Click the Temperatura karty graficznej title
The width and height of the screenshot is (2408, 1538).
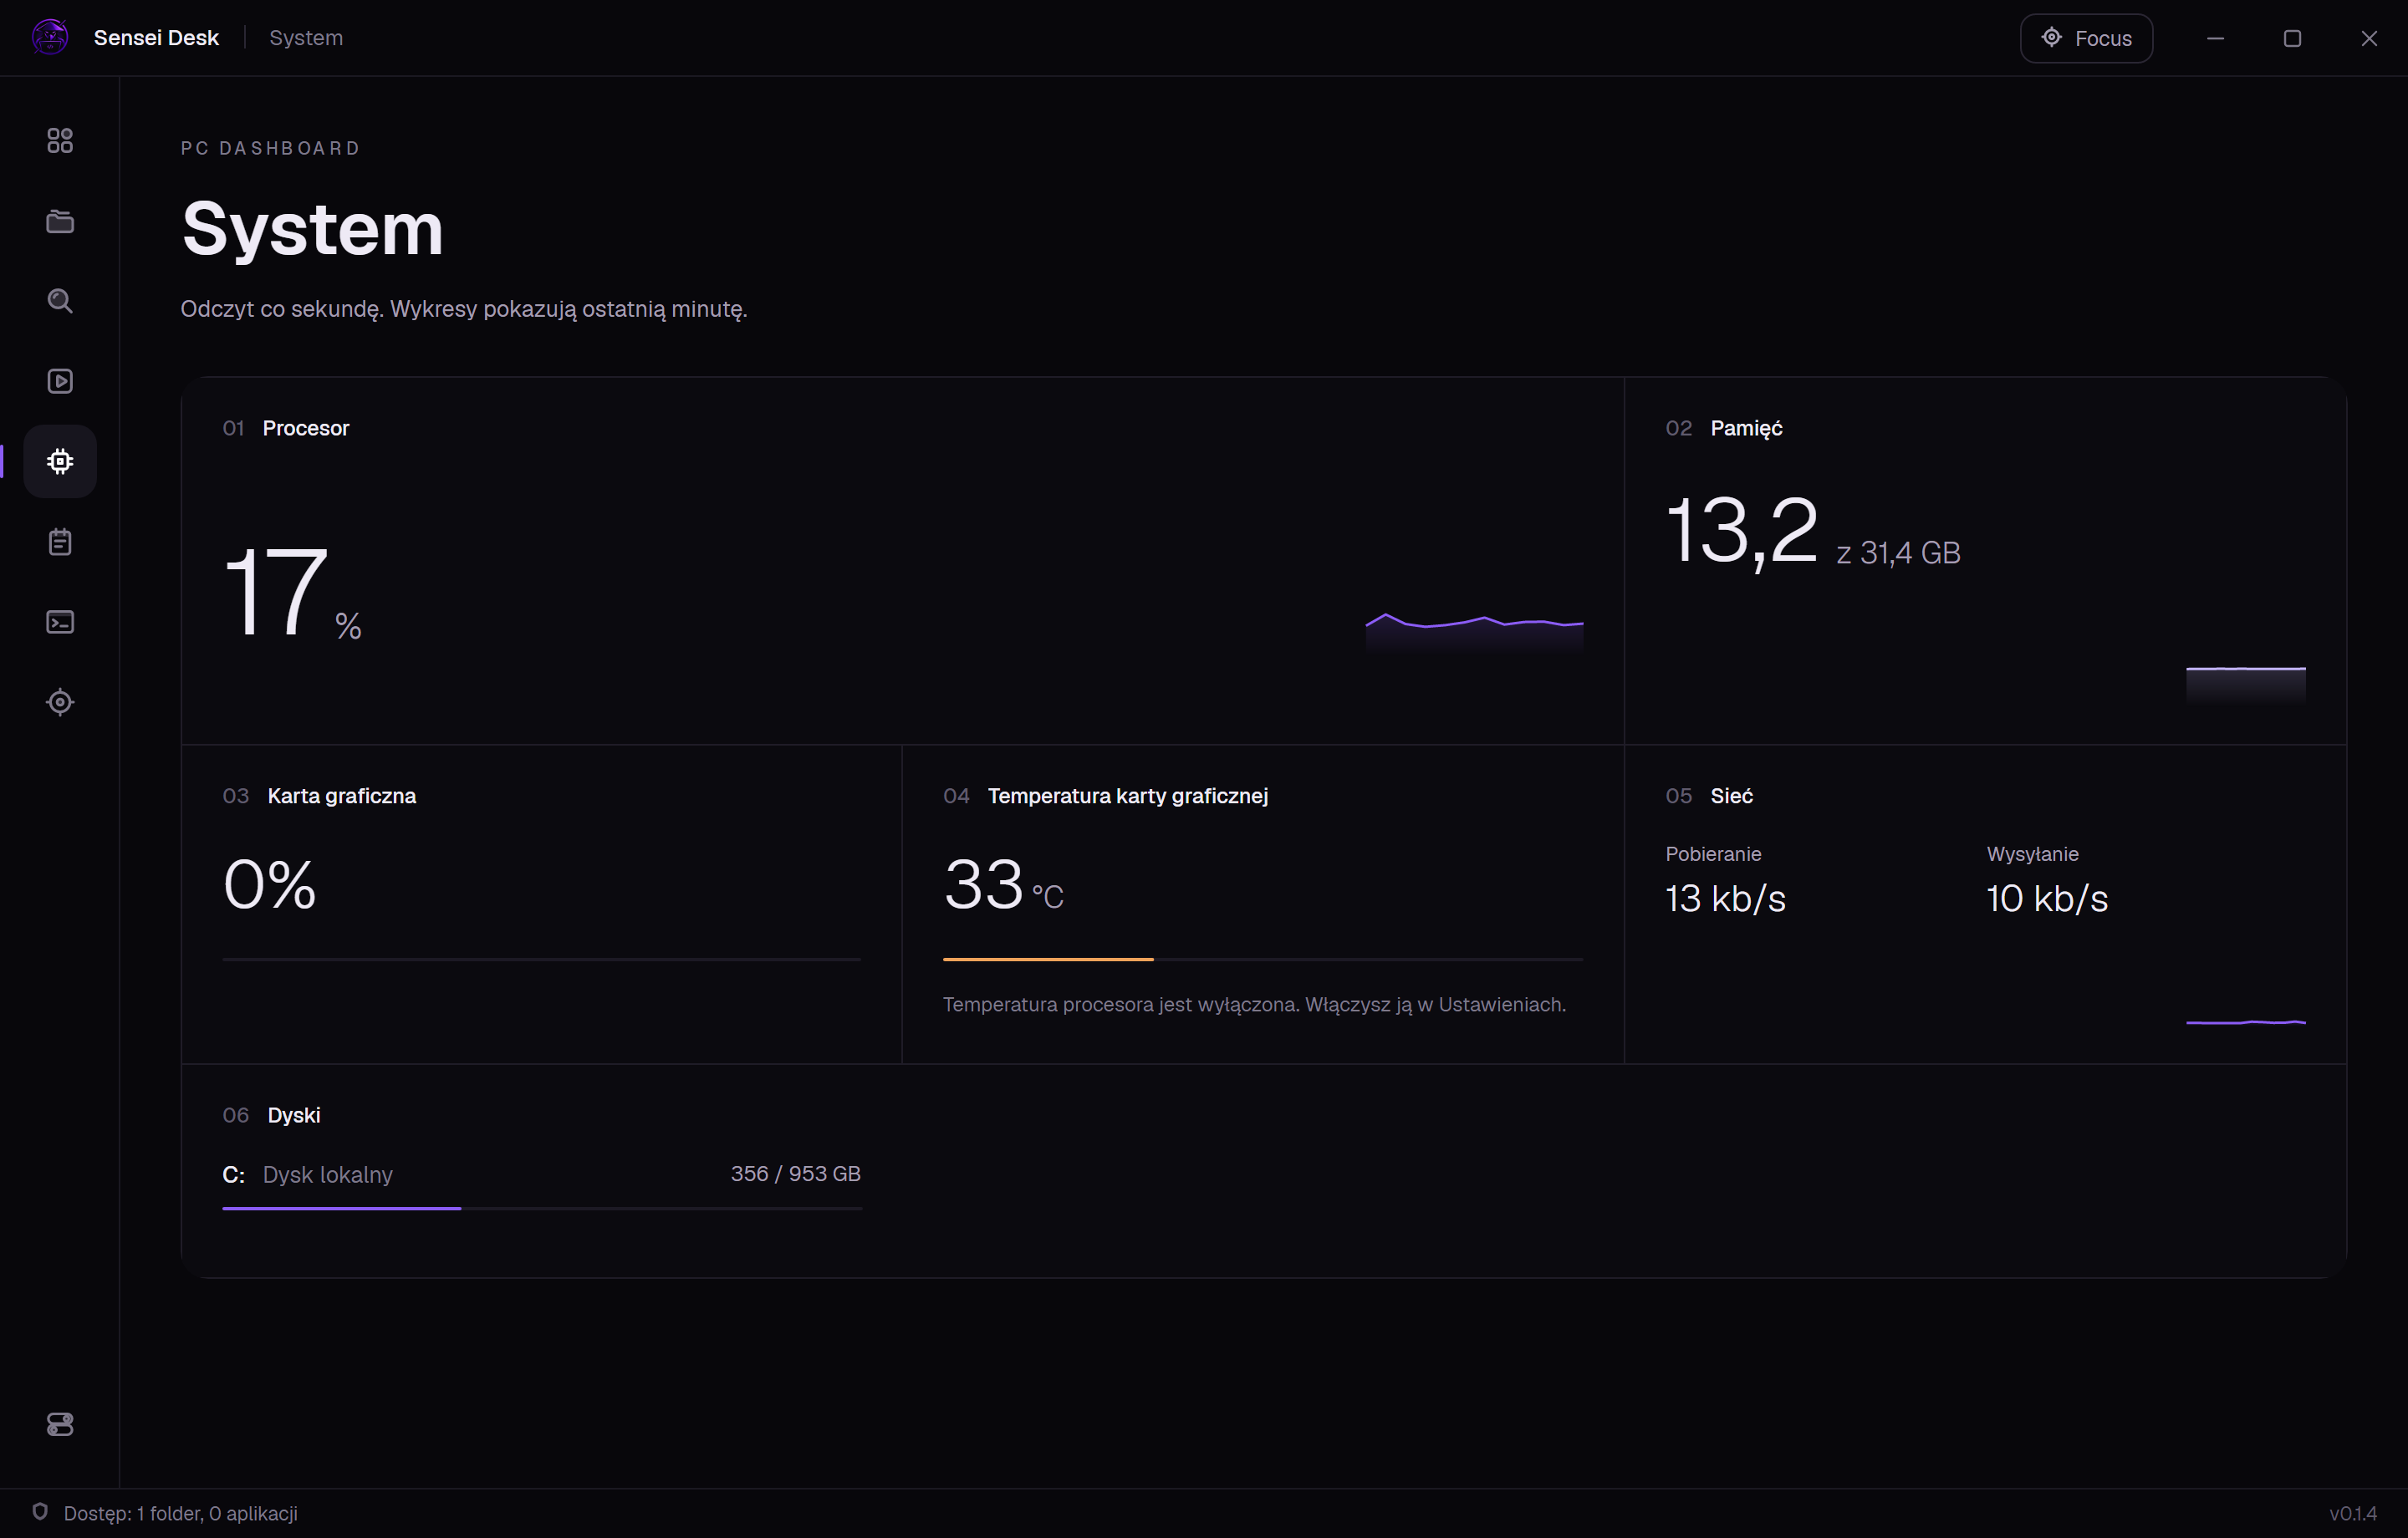(x=1128, y=796)
